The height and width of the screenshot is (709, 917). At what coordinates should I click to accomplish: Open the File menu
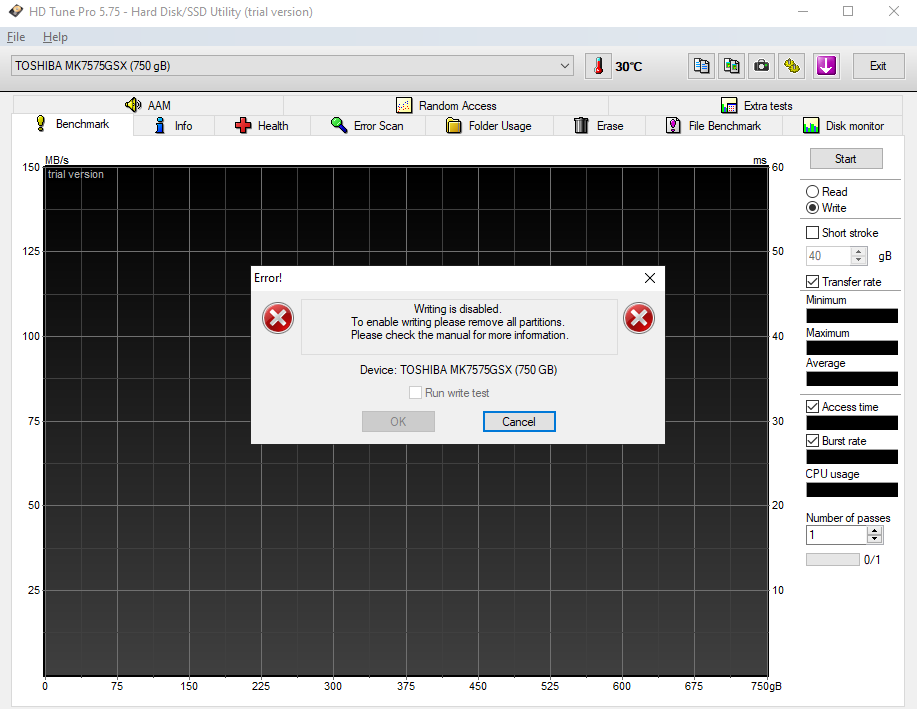(x=16, y=37)
